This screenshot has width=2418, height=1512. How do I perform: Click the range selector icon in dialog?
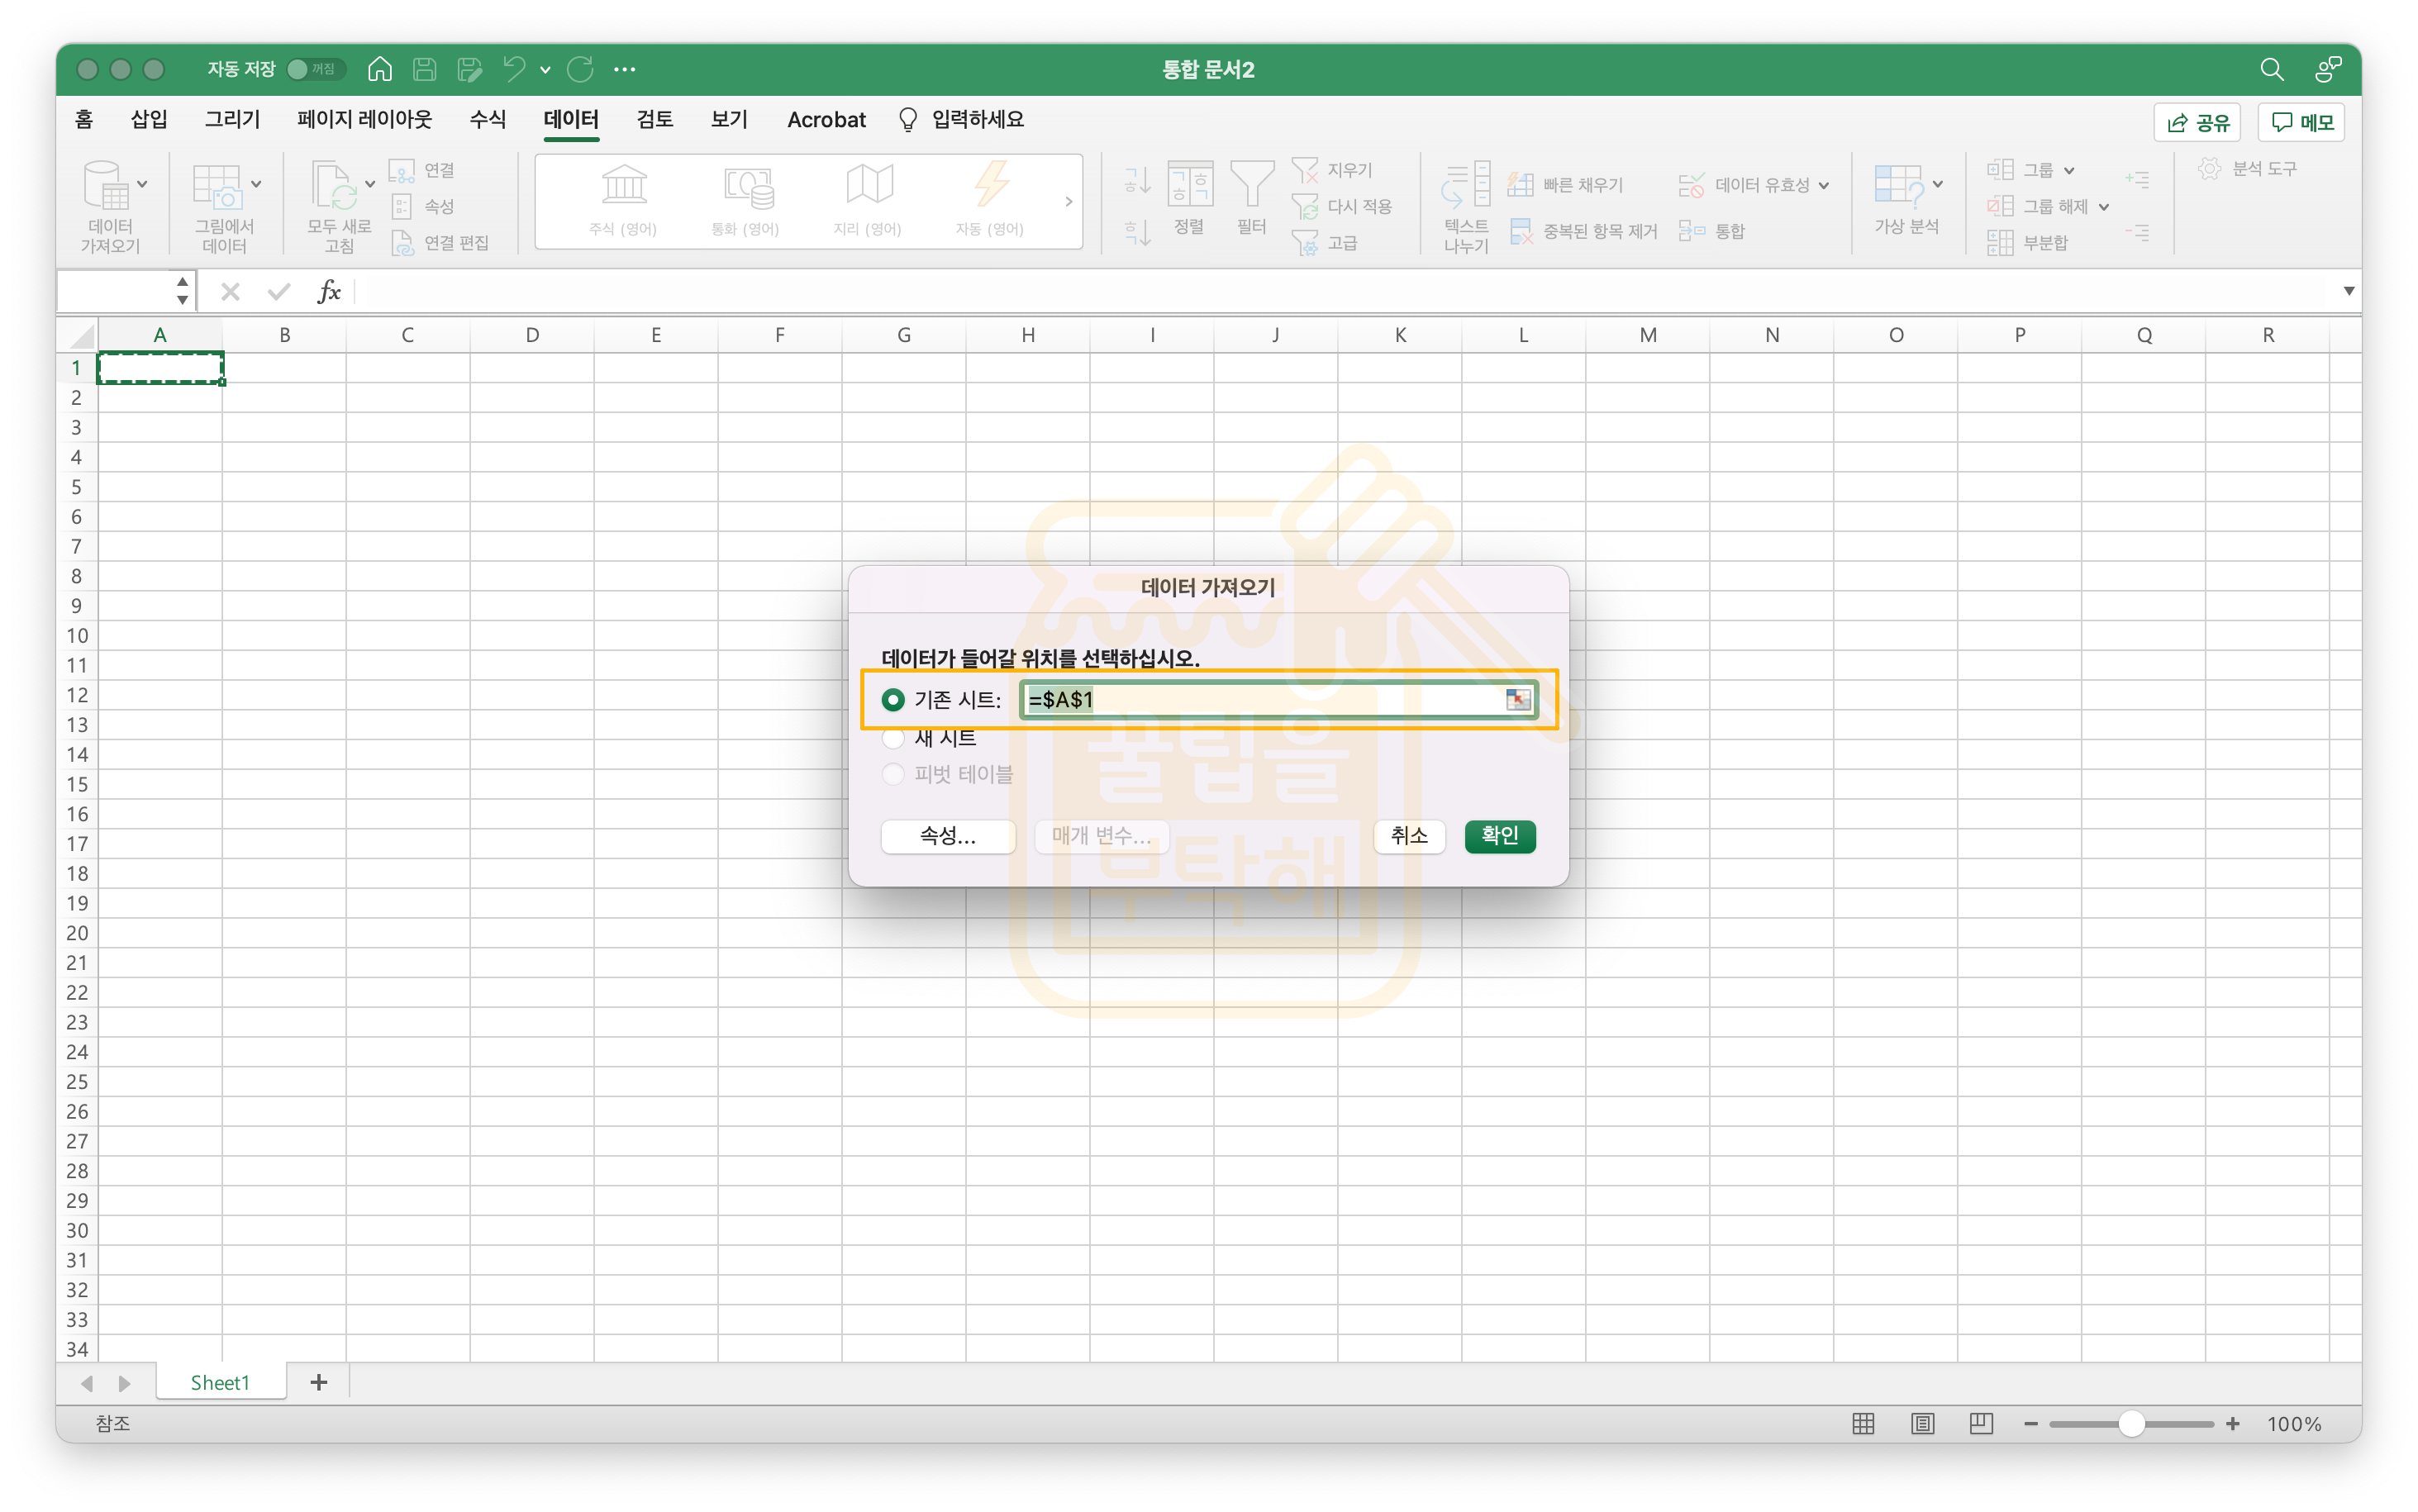coord(1517,700)
